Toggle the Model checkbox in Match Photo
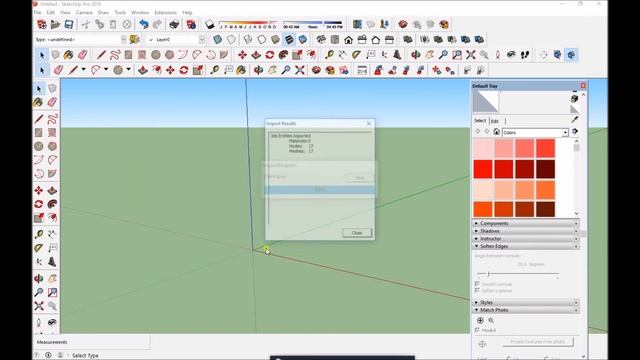Image resolution: width=640 pixels, height=360 pixels. [x=477, y=330]
